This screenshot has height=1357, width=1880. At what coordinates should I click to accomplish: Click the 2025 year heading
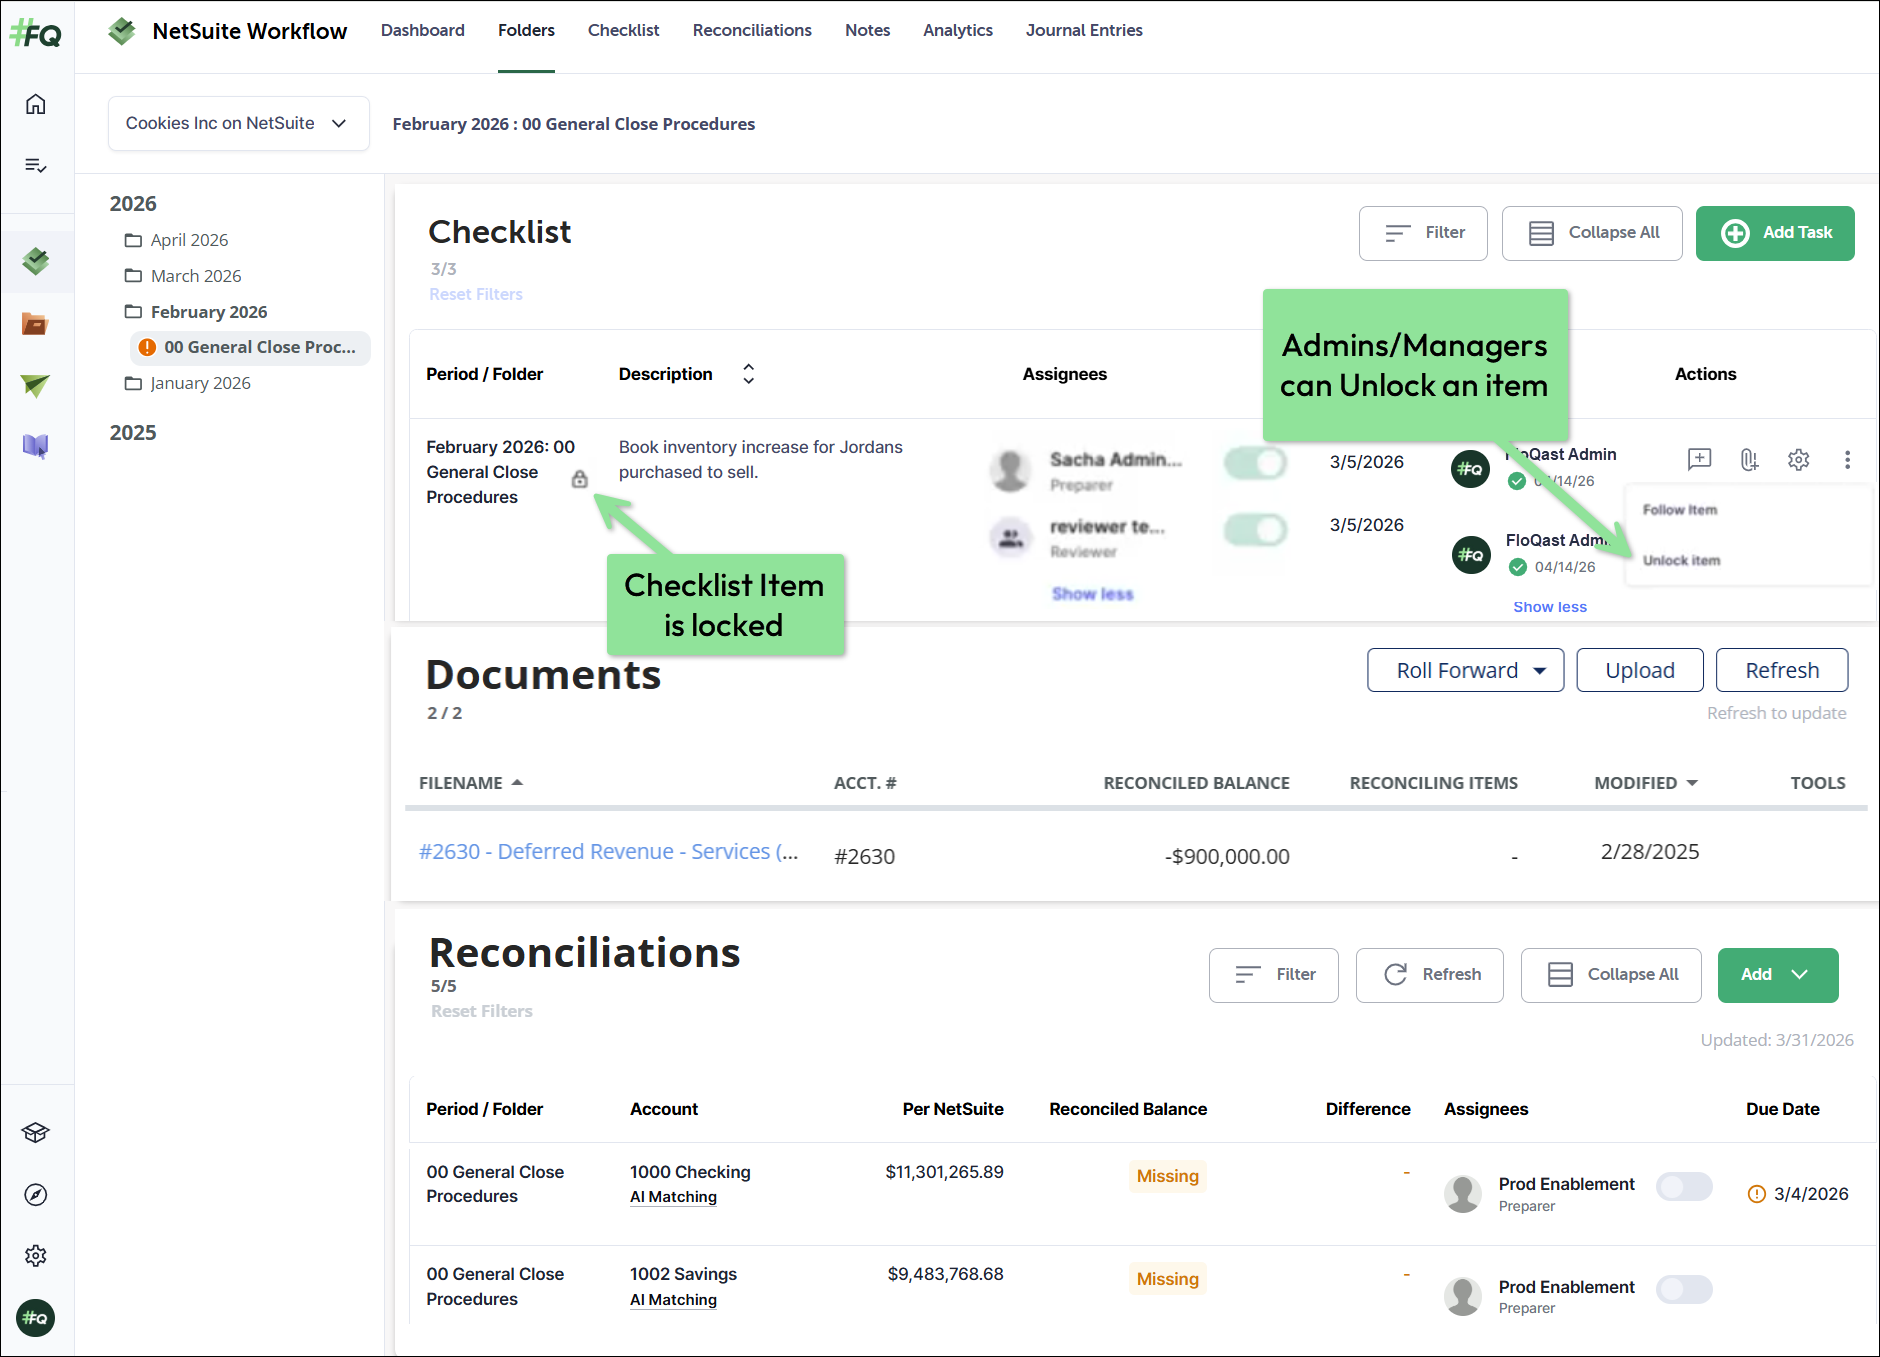(x=133, y=433)
